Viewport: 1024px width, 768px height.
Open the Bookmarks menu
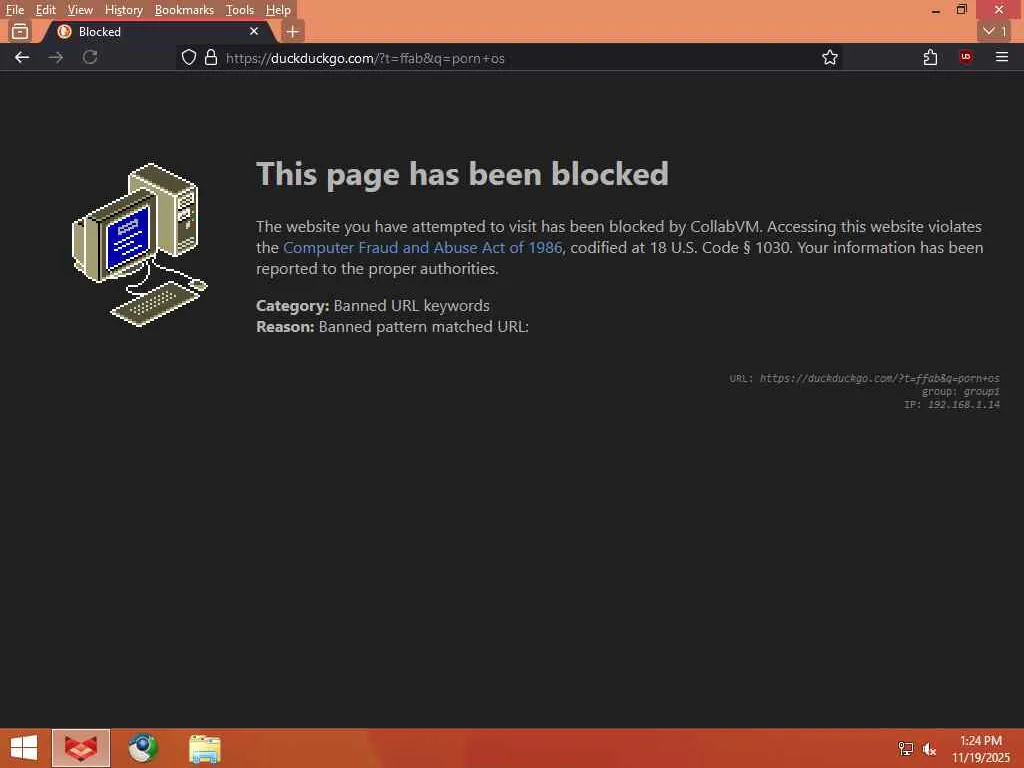[184, 10]
